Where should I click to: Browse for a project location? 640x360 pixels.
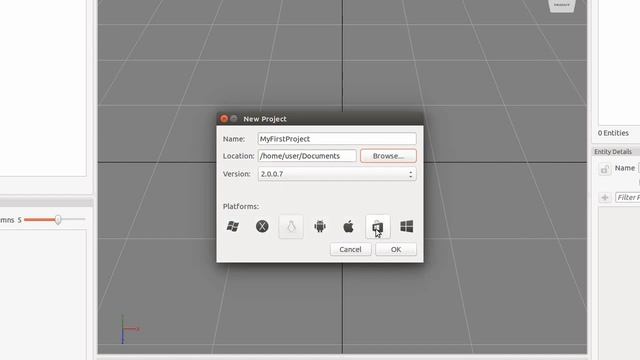(388, 156)
